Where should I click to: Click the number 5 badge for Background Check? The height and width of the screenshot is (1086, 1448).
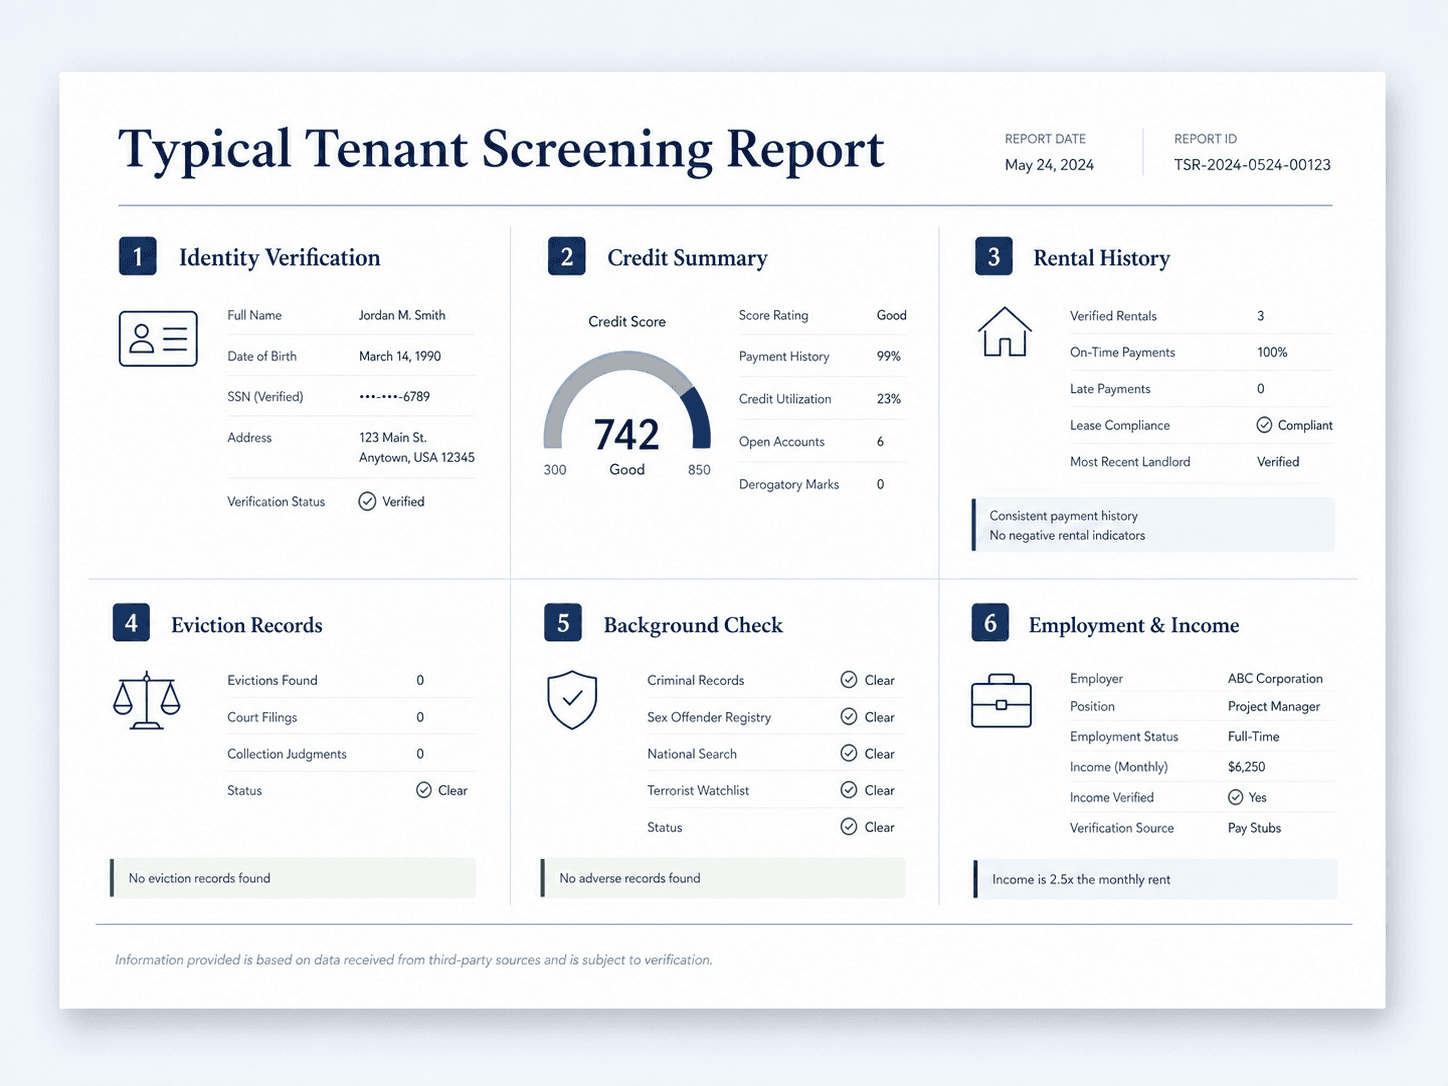pyautogui.click(x=563, y=623)
